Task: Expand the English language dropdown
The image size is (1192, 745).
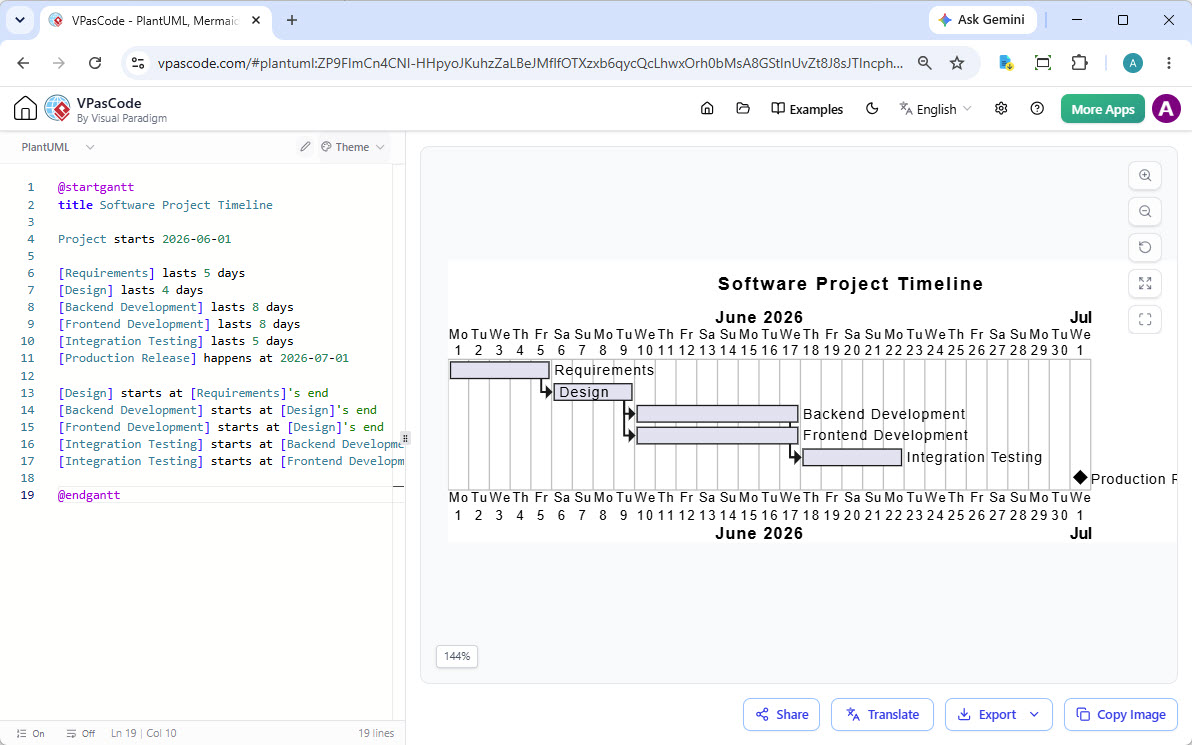Action: (935, 109)
